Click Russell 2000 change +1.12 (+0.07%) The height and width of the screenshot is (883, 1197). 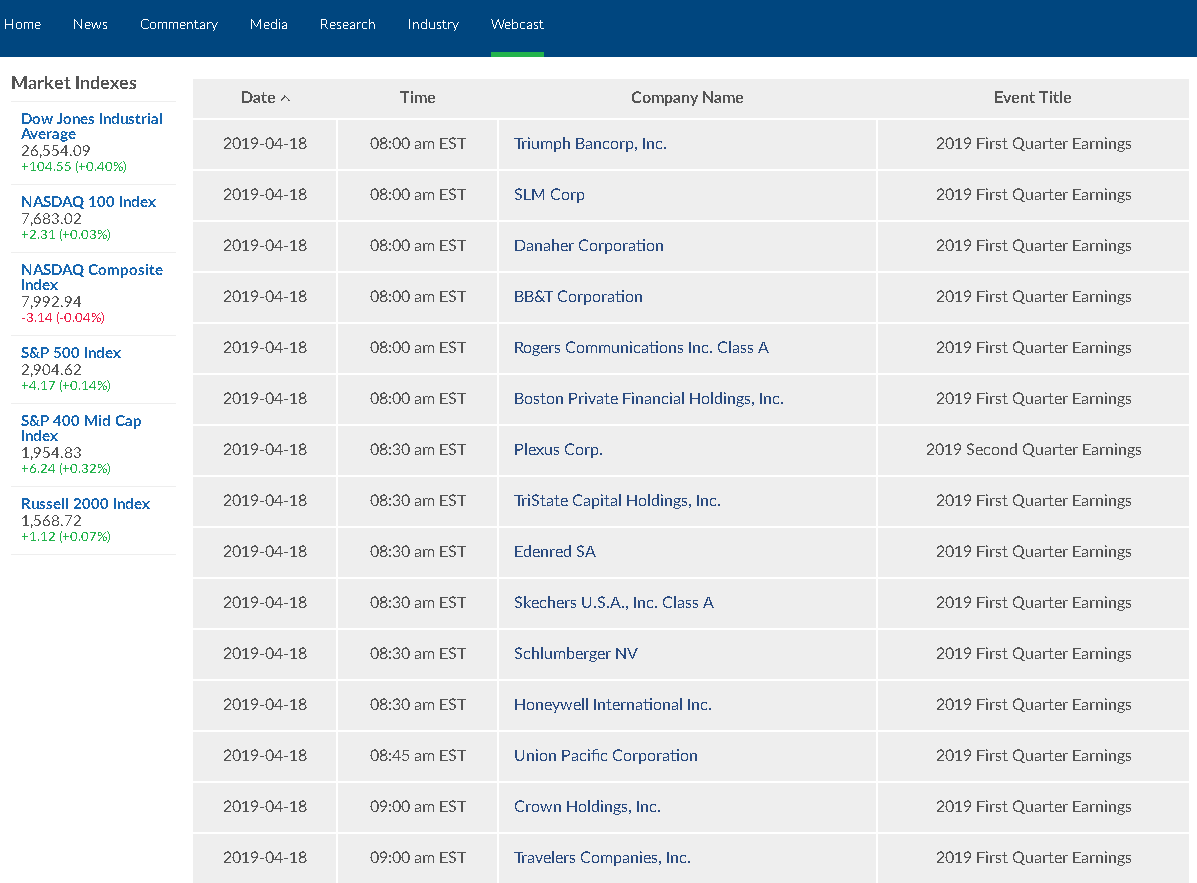(66, 537)
